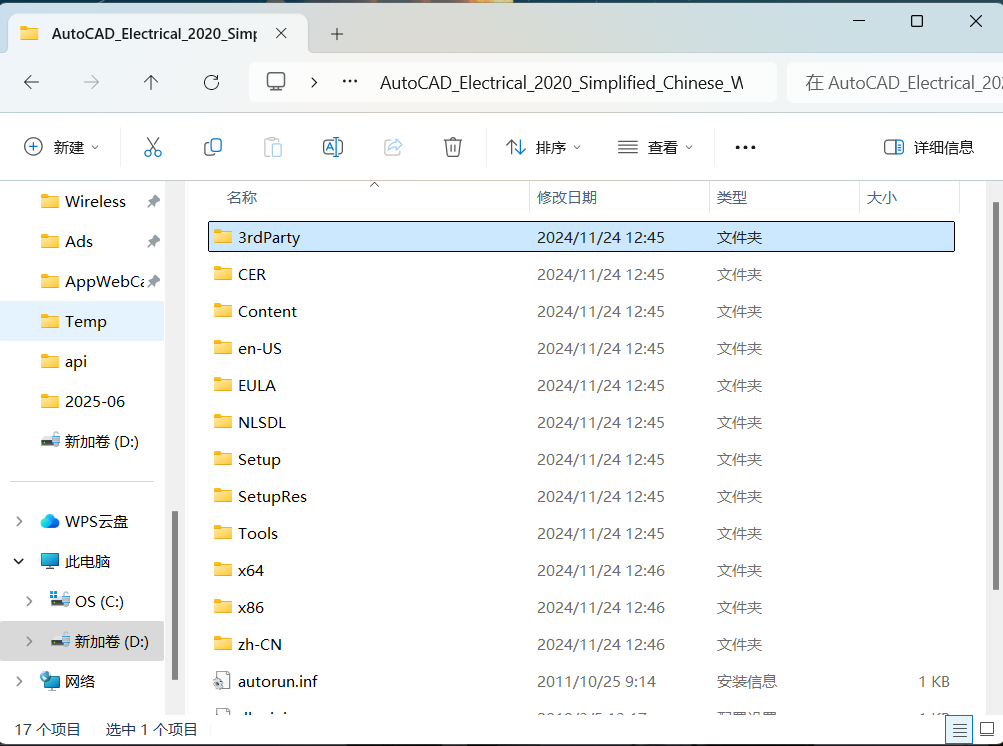Select the Setup folder row

[581, 459]
